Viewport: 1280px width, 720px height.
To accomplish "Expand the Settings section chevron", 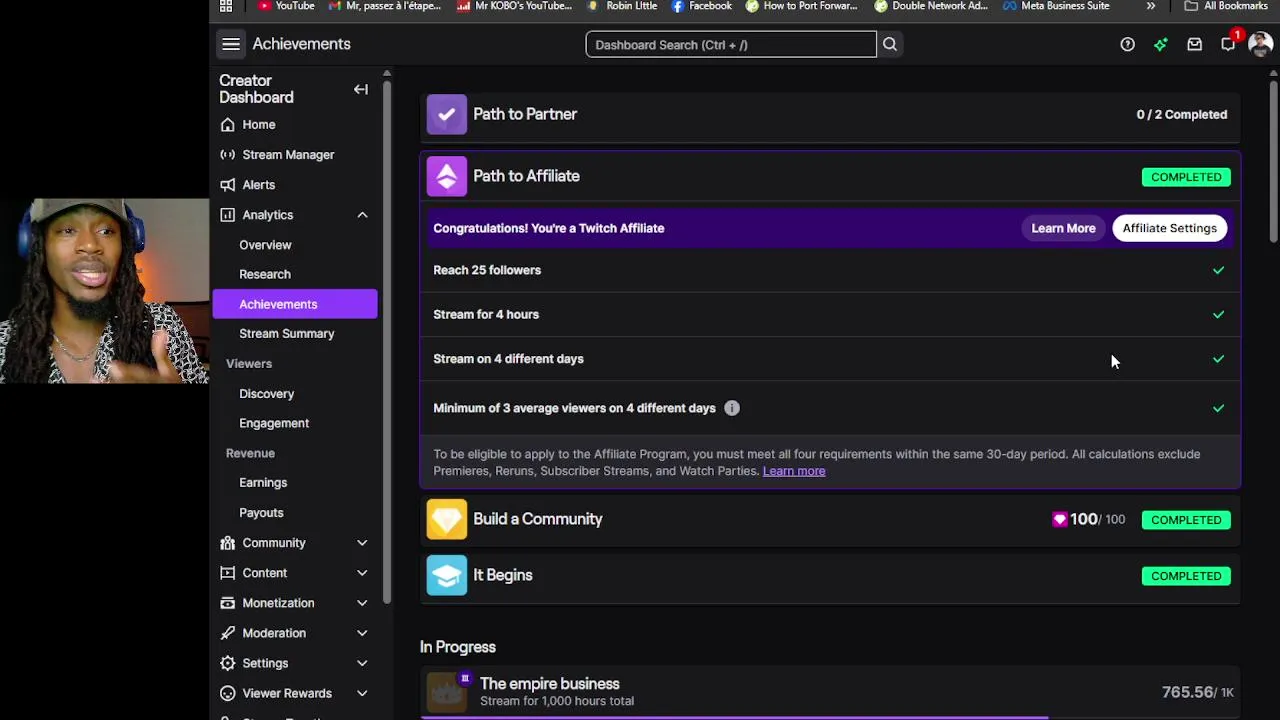I will click(x=362, y=663).
